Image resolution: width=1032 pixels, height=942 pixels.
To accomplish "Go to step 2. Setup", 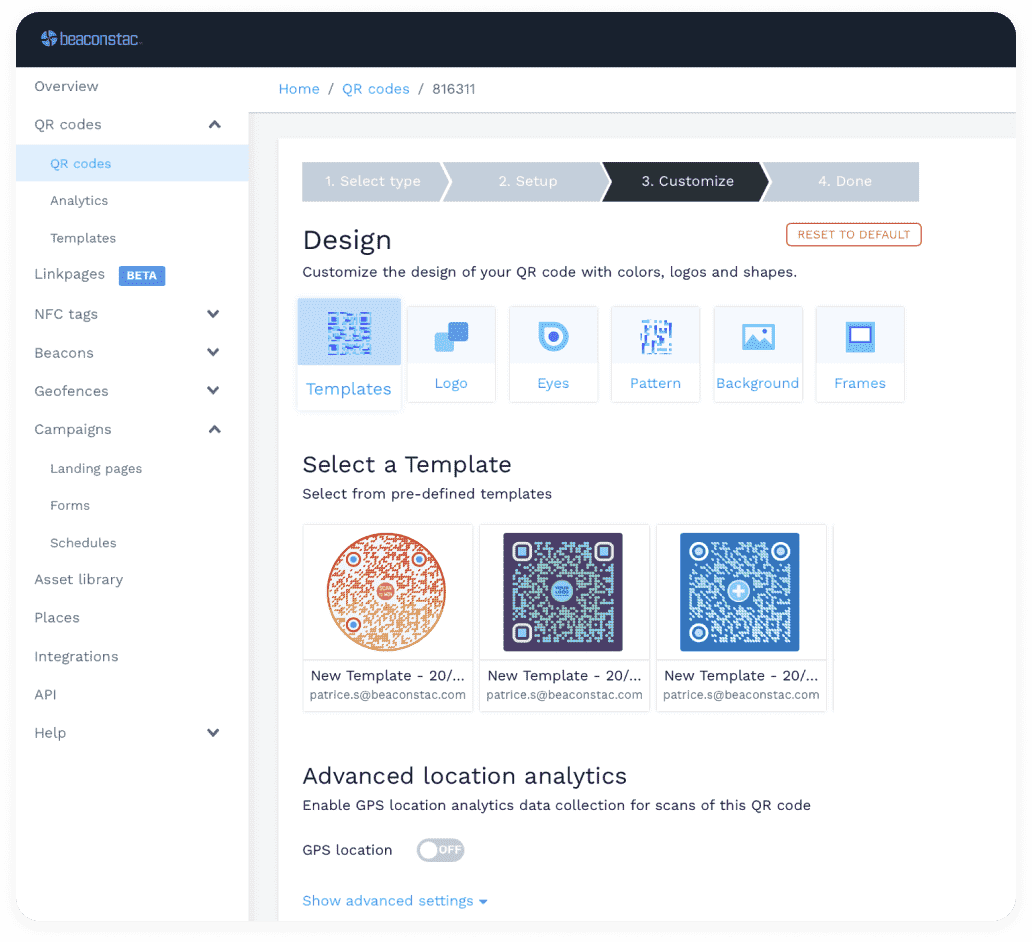I will (x=527, y=182).
